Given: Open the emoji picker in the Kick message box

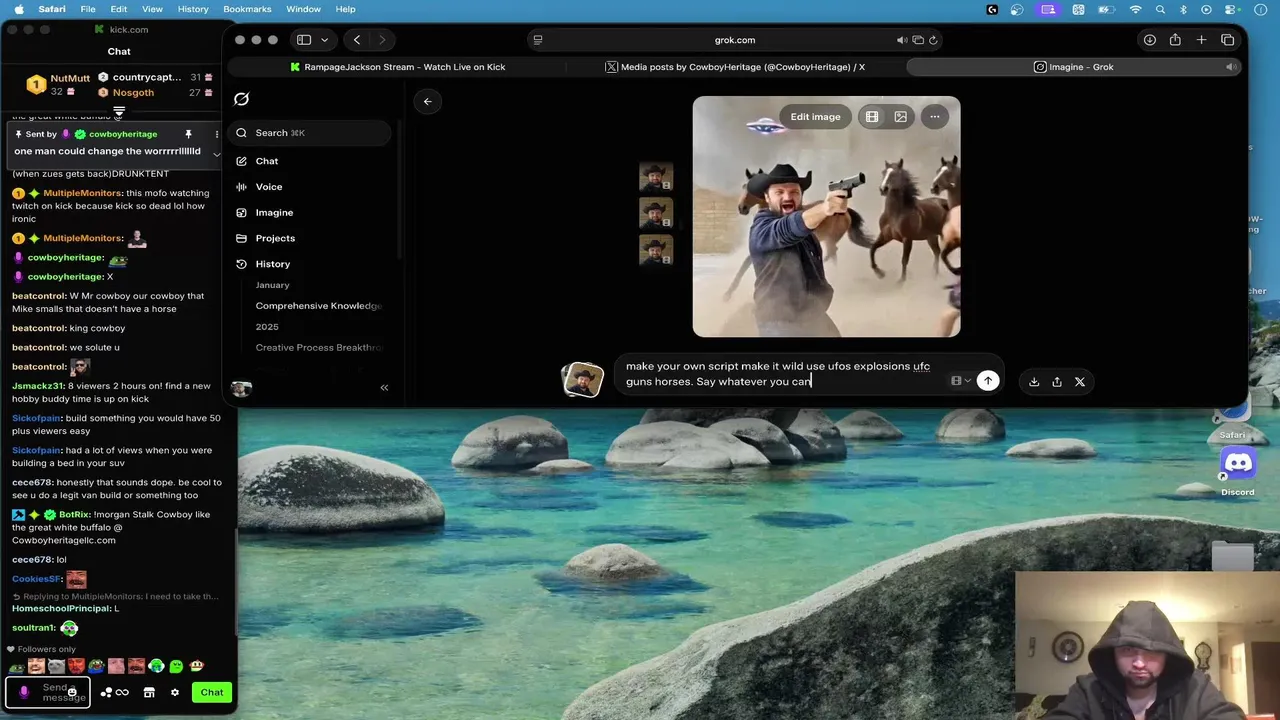Looking at the screenshot, I should (x=73, y=692).
